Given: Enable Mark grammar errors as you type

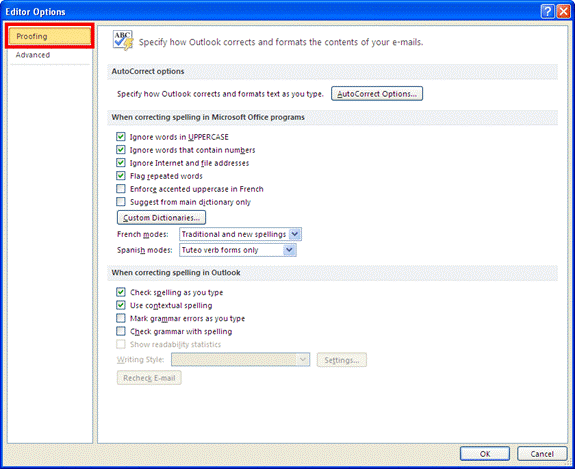Looking at the screenshot, I should pyautogui.click(x=121, y=318).
